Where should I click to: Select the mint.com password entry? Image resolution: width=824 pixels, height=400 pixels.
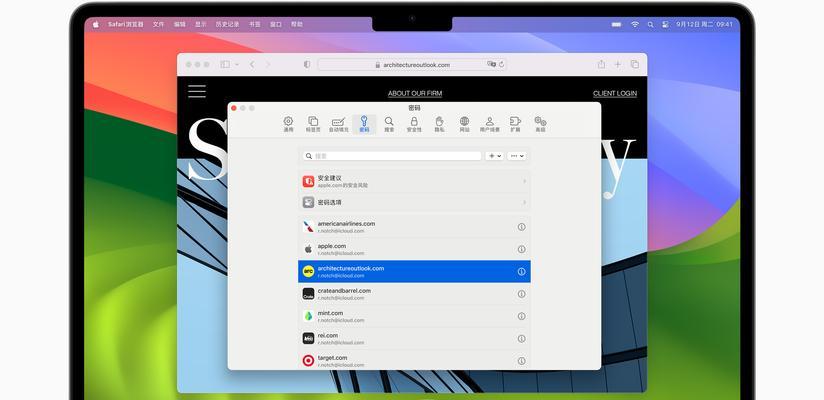pyautogui.click(x=414, y=316)
